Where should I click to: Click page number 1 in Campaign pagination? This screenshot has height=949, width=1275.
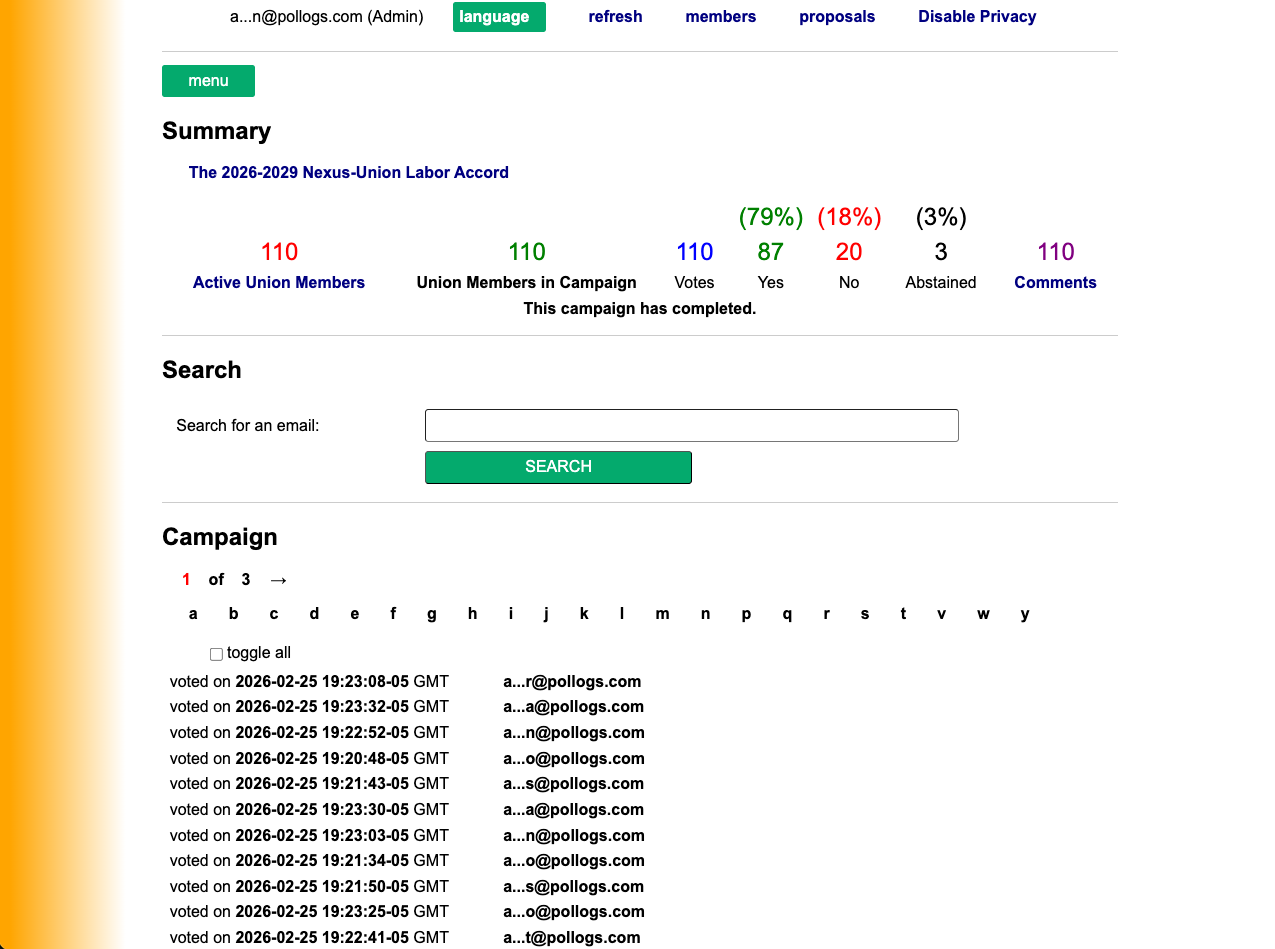(186, 580)
